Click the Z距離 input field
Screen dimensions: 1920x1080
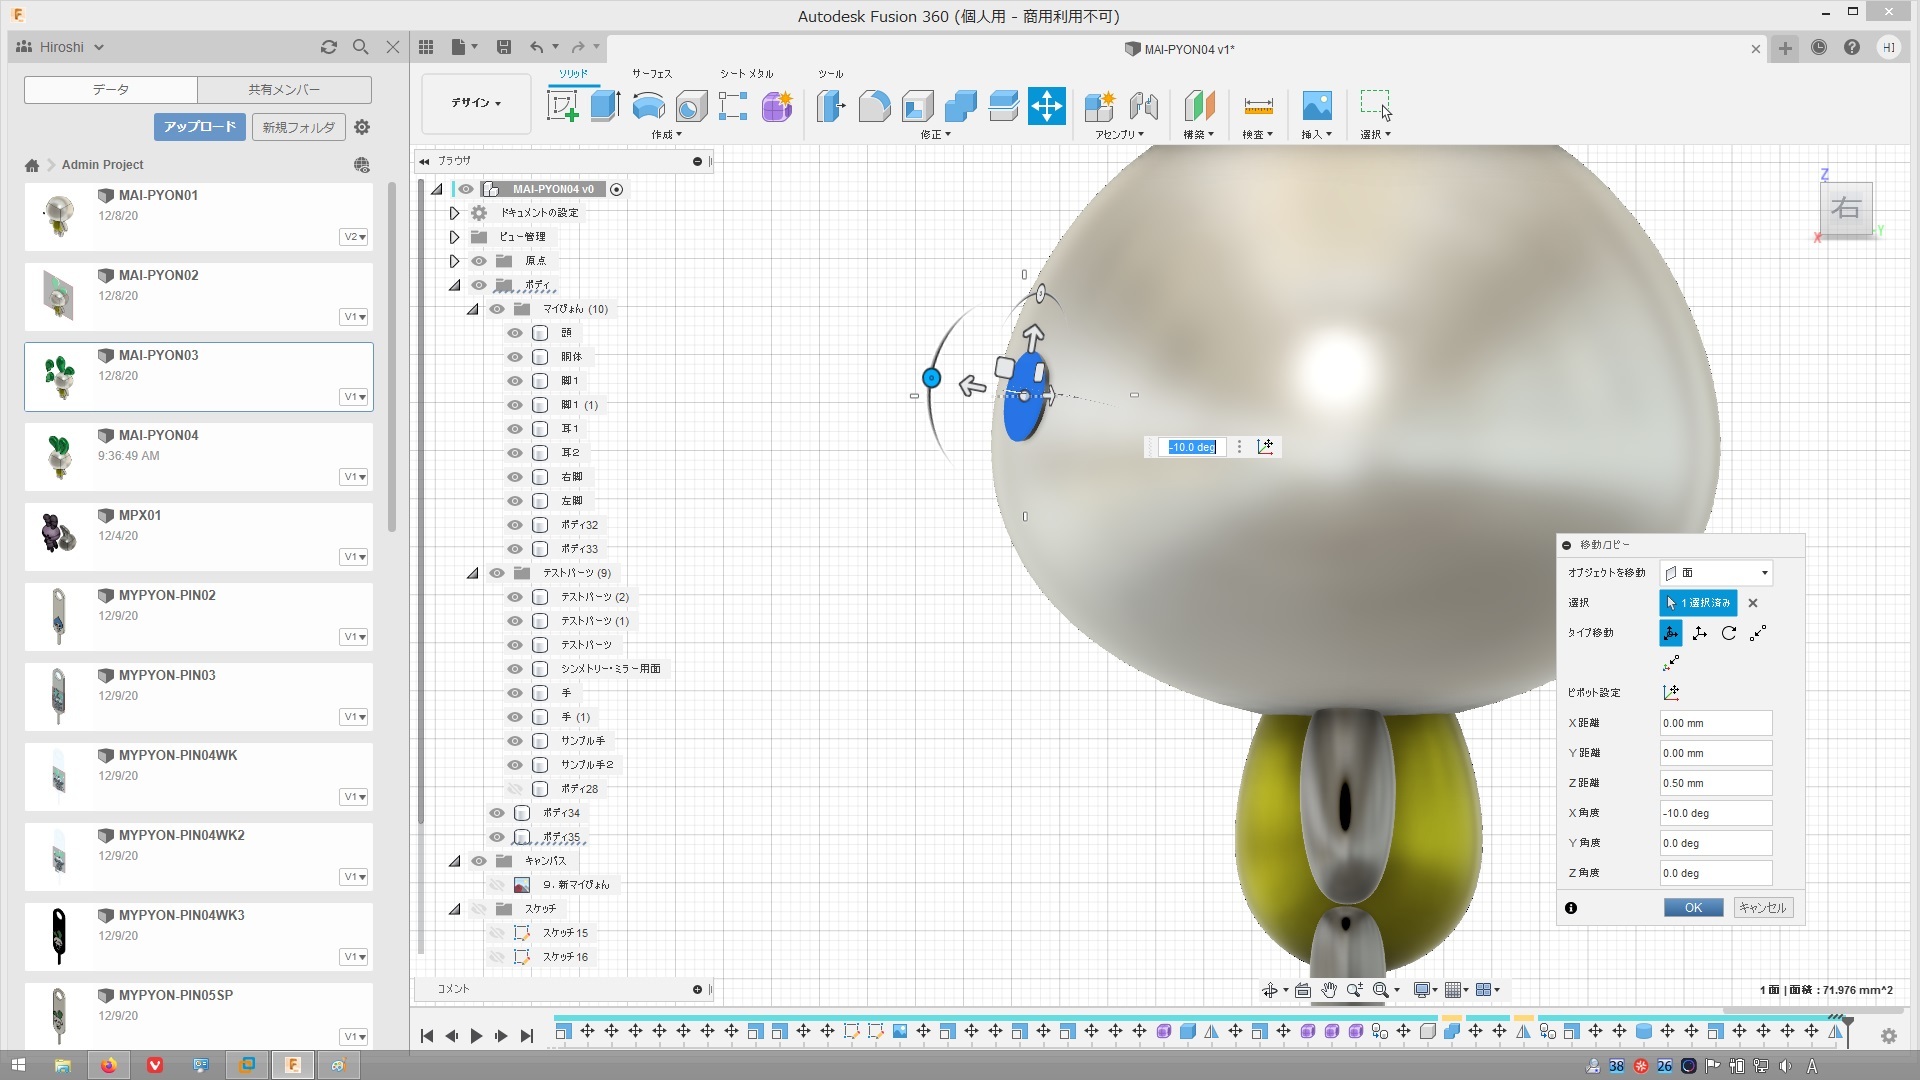coord(1715,783)
